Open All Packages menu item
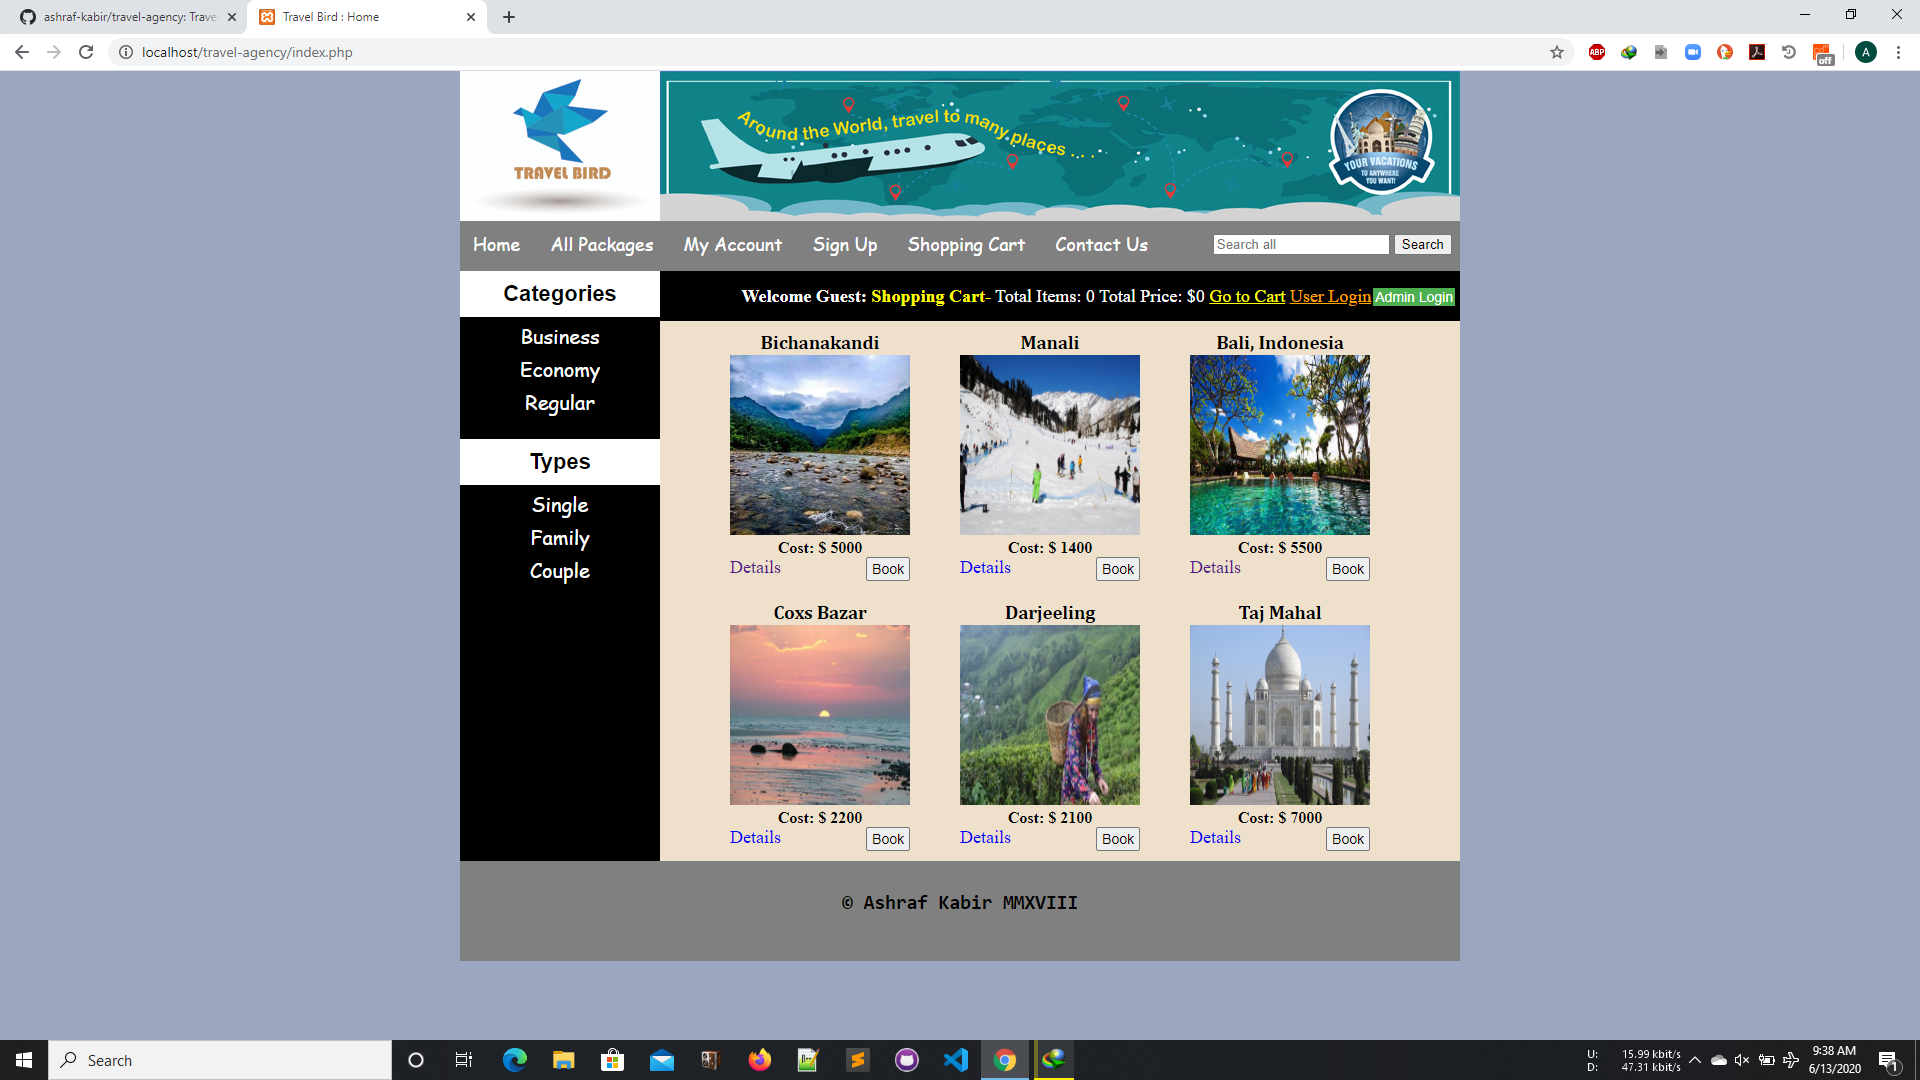Viewport: 1920px width, 1080px height. point(602,245)
